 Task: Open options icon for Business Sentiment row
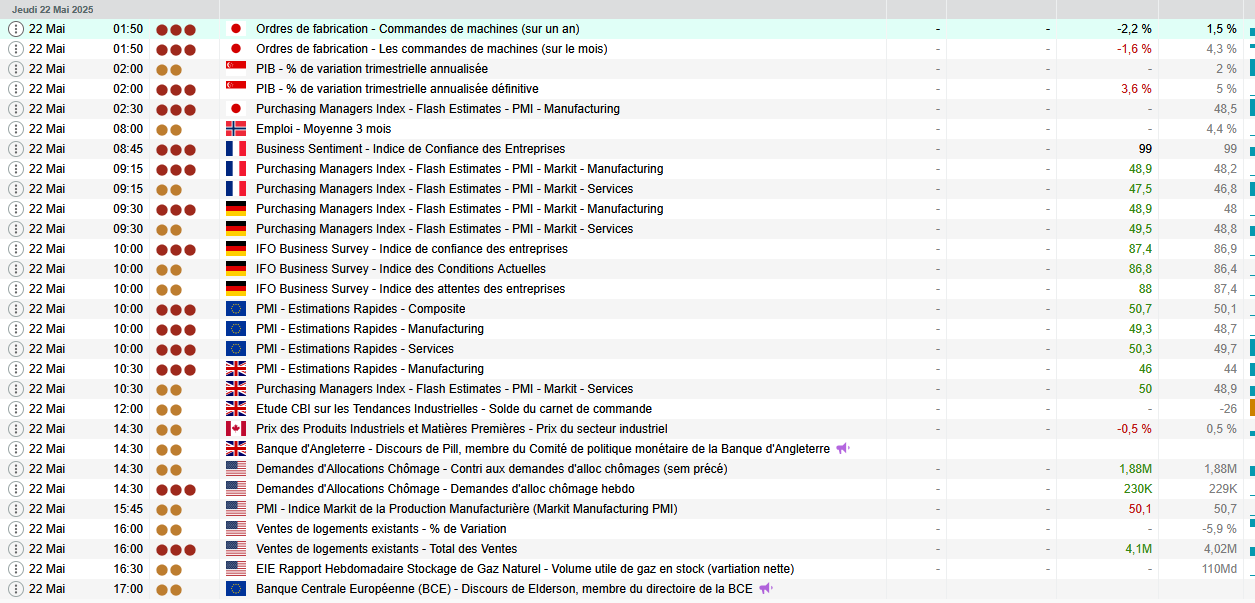tap(15, 149)
